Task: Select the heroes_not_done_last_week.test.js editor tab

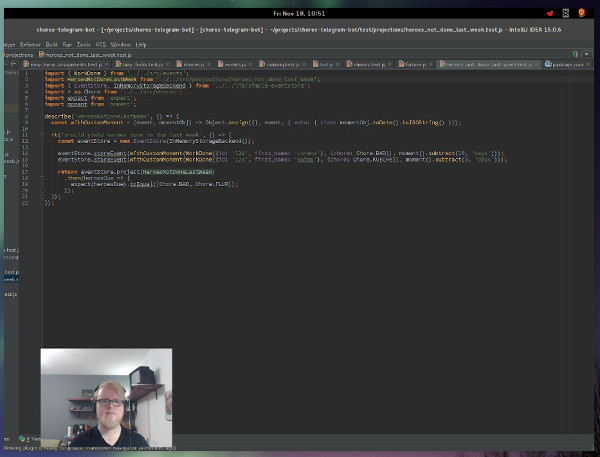Action: tap(489, 64)
